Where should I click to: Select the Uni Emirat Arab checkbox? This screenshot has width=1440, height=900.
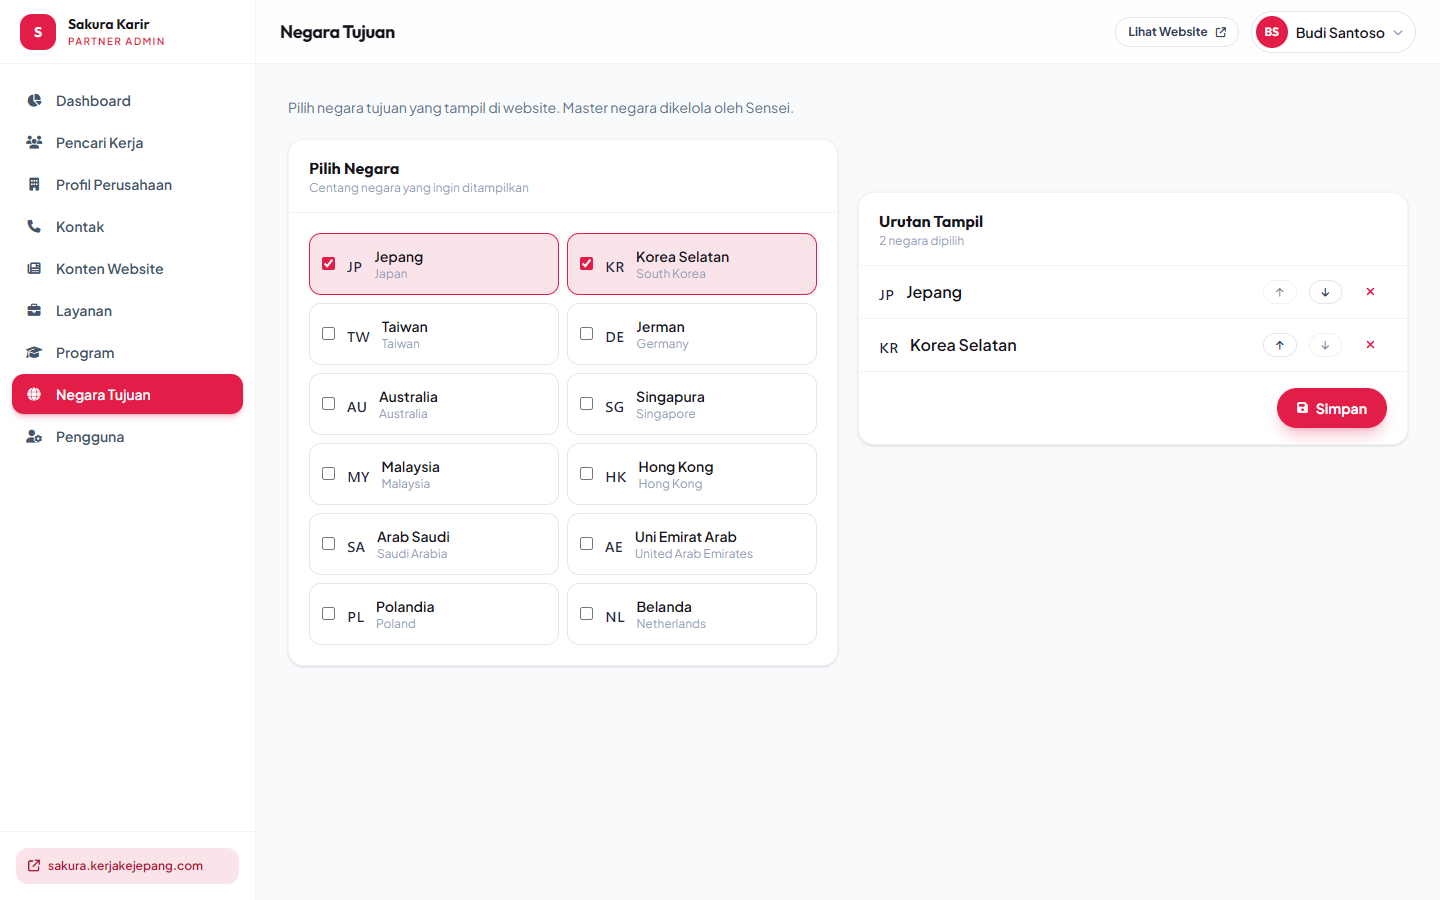click(x=586, y=544)
